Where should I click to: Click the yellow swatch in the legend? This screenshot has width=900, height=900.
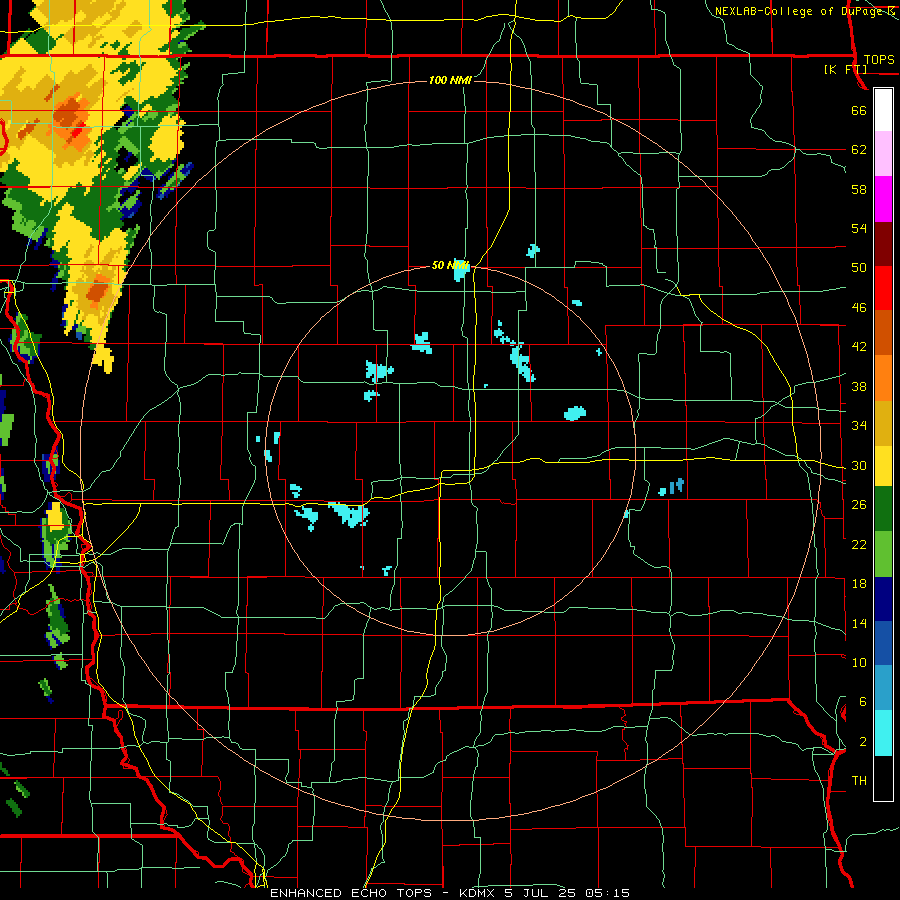(883, 466)
